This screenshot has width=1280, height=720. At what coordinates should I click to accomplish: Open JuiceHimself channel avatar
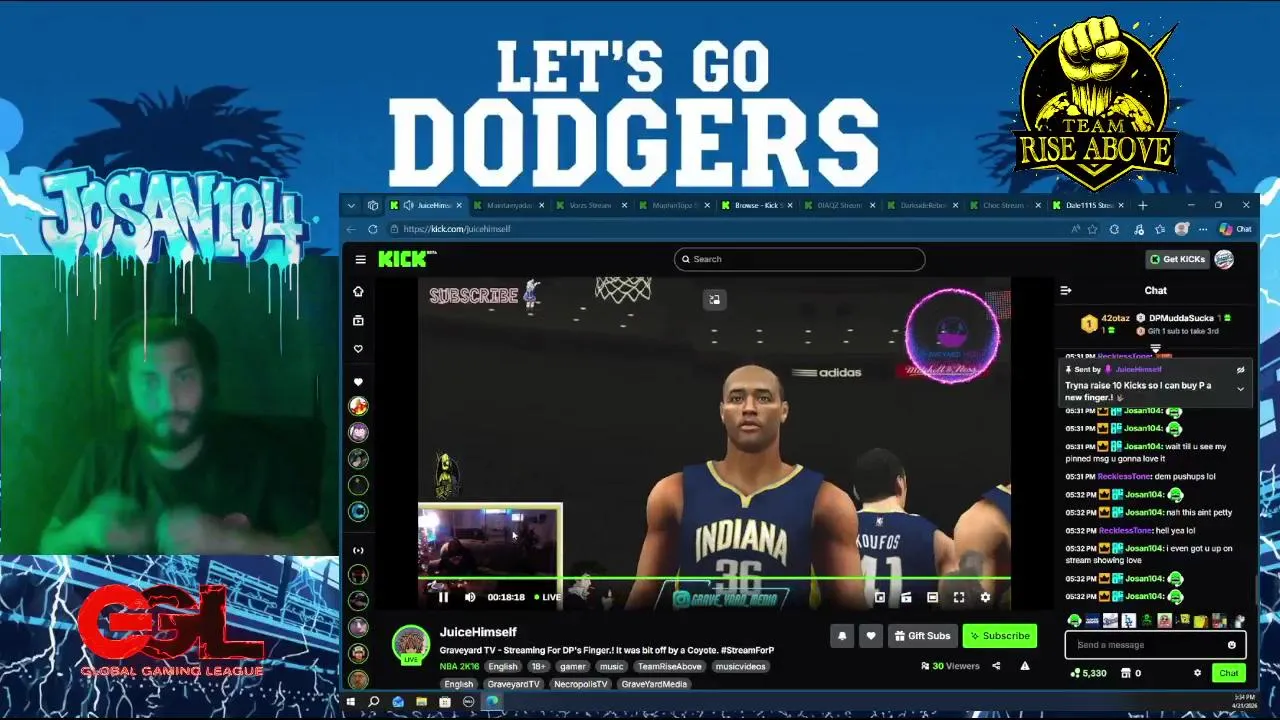tap(411, 644)
